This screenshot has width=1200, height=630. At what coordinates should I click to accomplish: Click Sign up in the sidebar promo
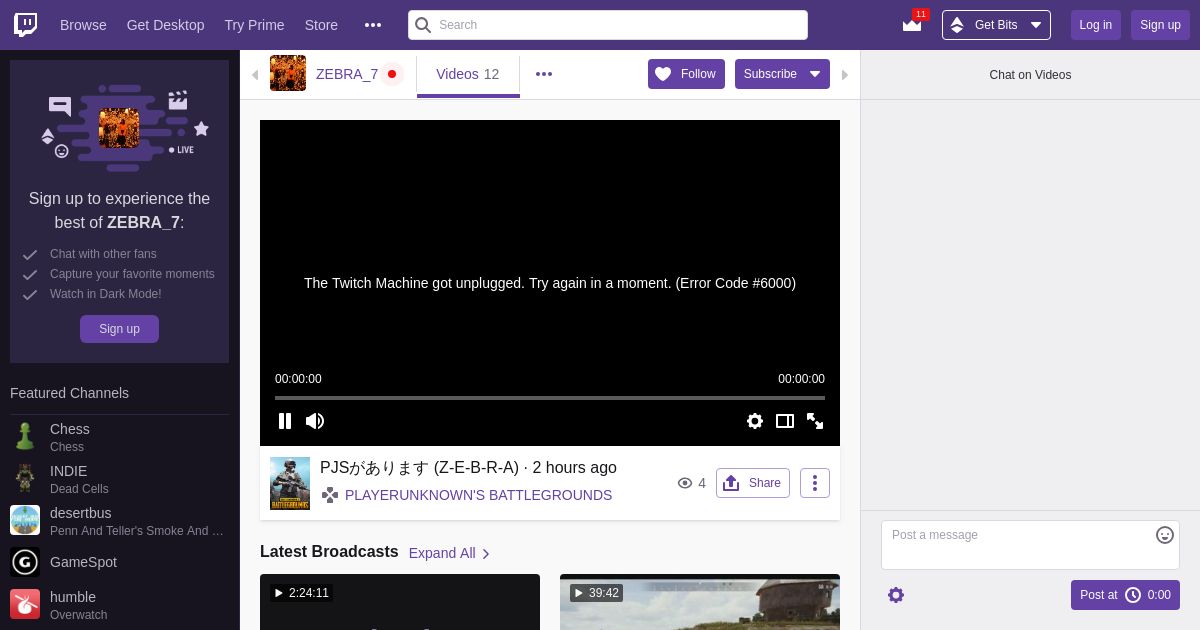pyautogui.click(x=119, y=329)
